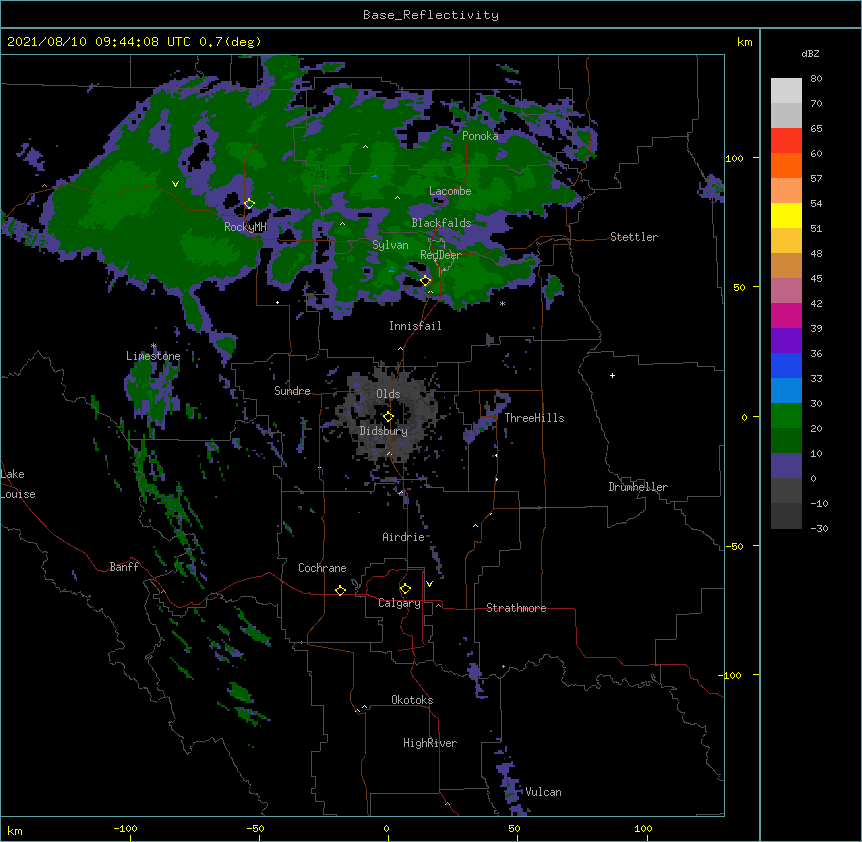Click the Drumheller label

click(638, 487)
